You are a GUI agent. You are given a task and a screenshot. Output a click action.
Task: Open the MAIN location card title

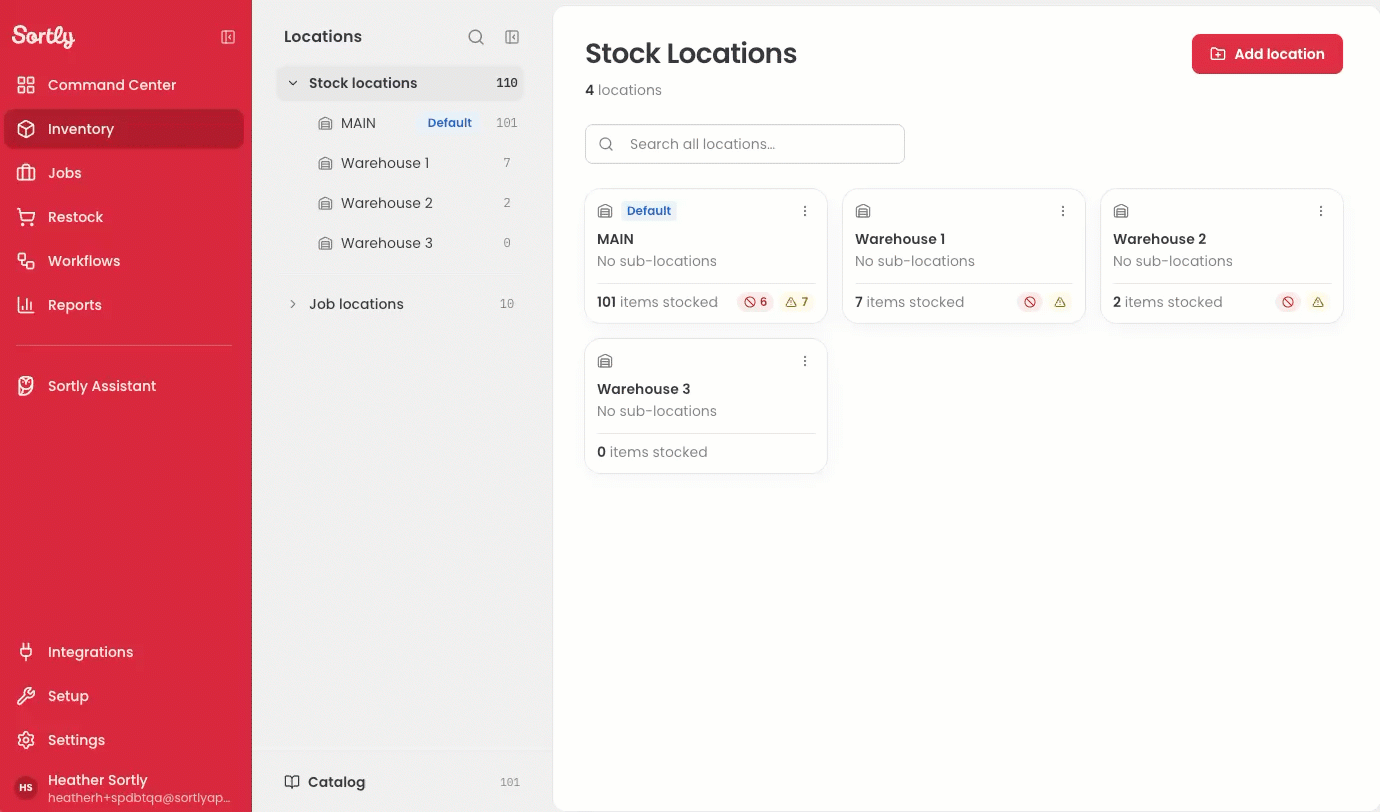click(x=616, y=239)
